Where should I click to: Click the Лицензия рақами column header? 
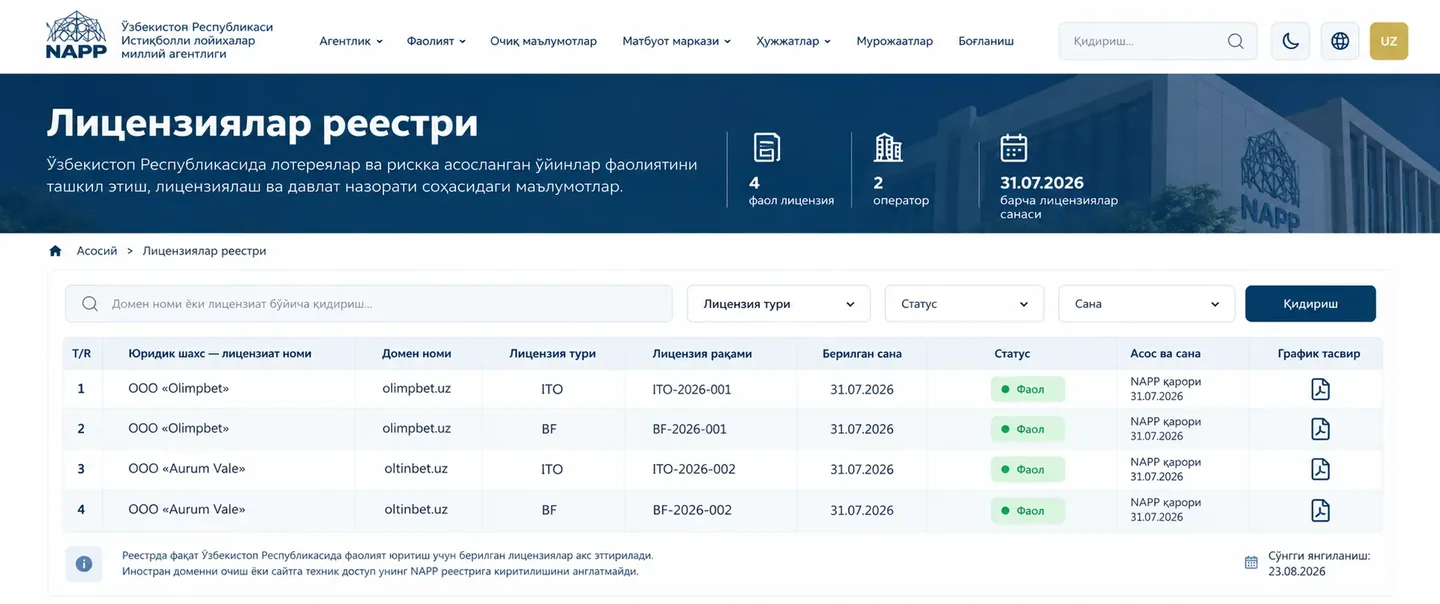(702, 354)
